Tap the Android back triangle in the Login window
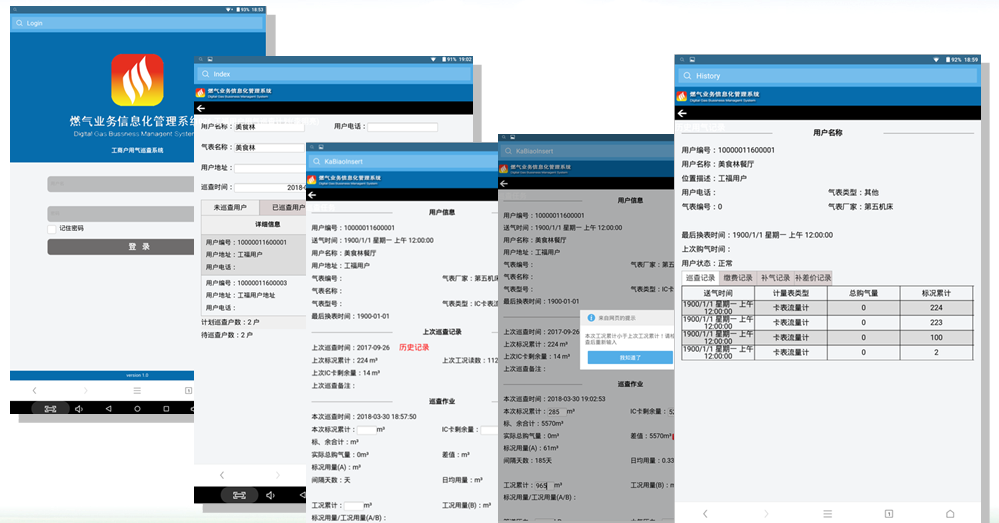Screen dimensions: 999x523 click(108, 409)
